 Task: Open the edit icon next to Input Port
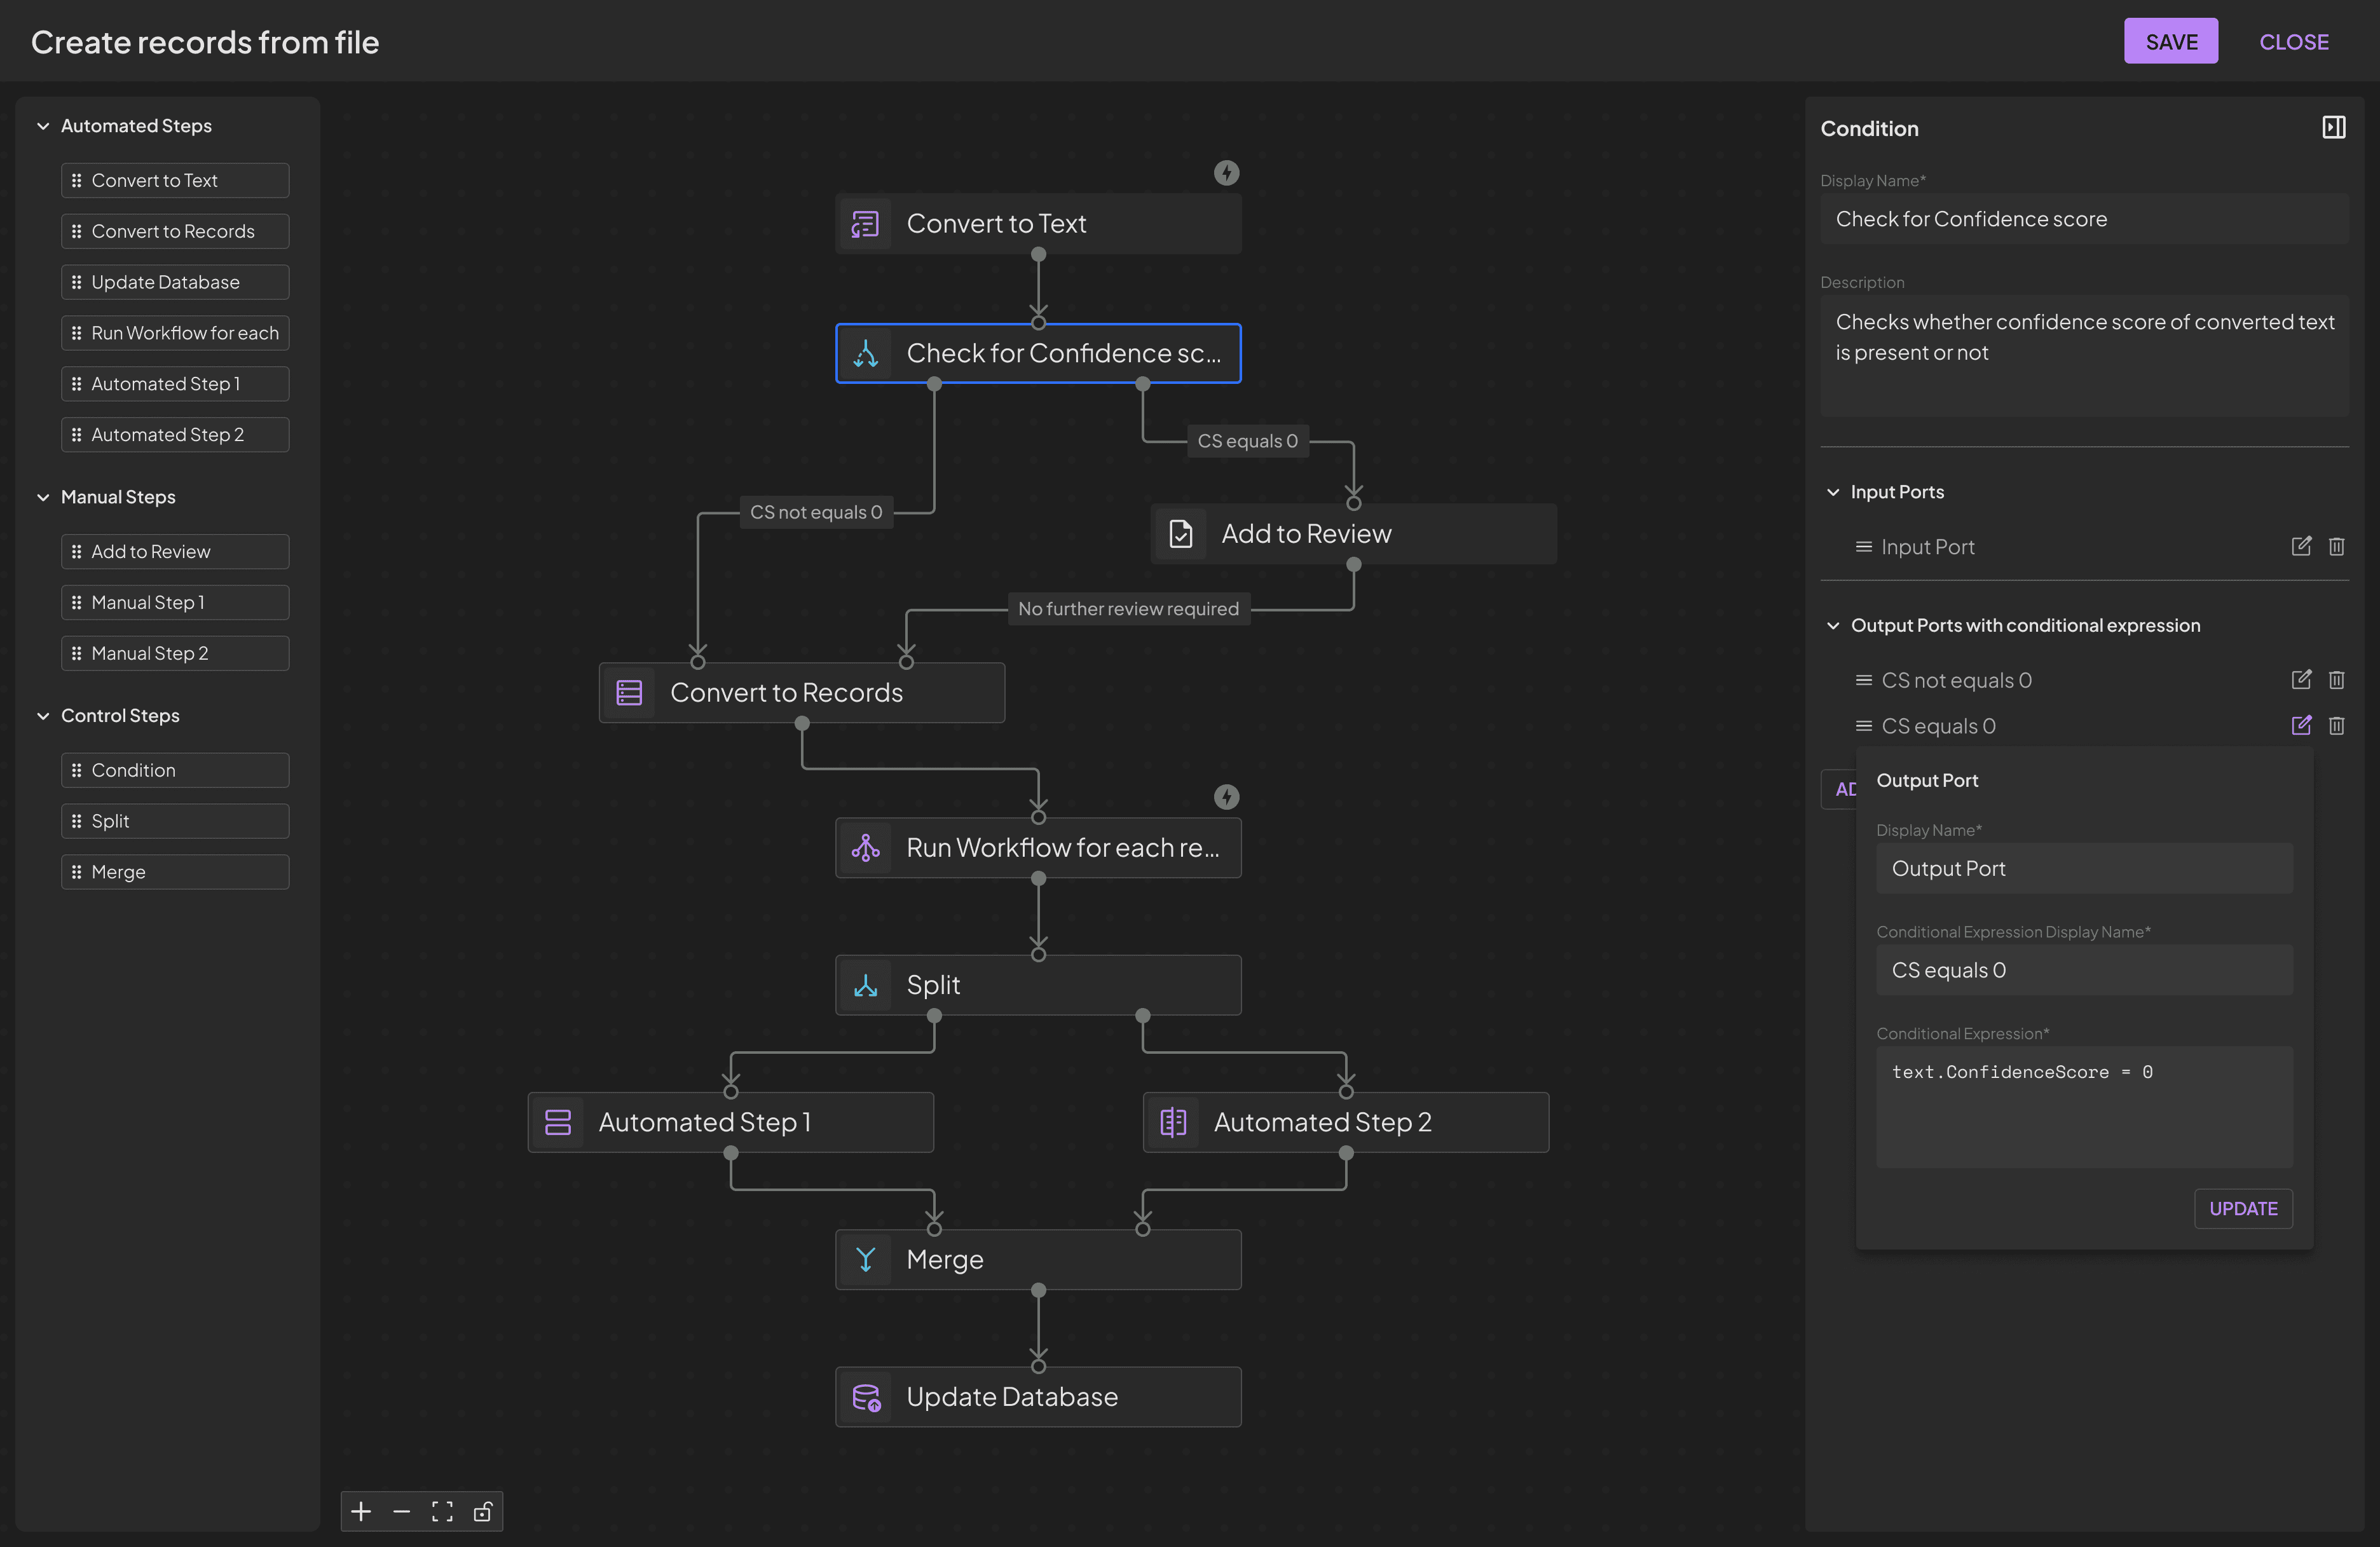(x=2302, y=546)
